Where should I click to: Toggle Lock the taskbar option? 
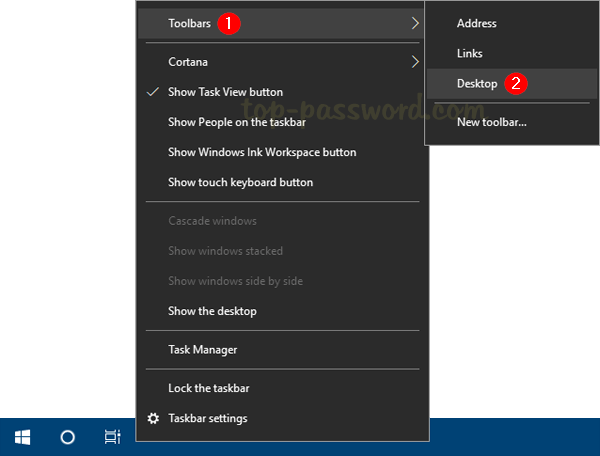[283, 388]
